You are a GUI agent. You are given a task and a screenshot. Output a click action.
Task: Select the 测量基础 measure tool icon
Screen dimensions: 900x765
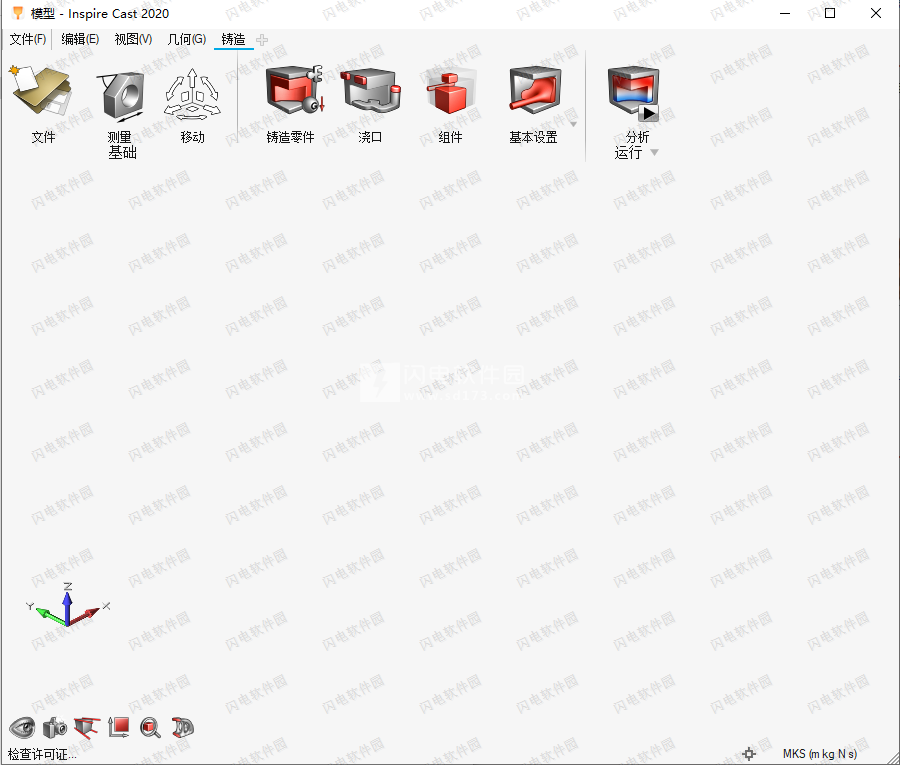(x=122, y=96)
